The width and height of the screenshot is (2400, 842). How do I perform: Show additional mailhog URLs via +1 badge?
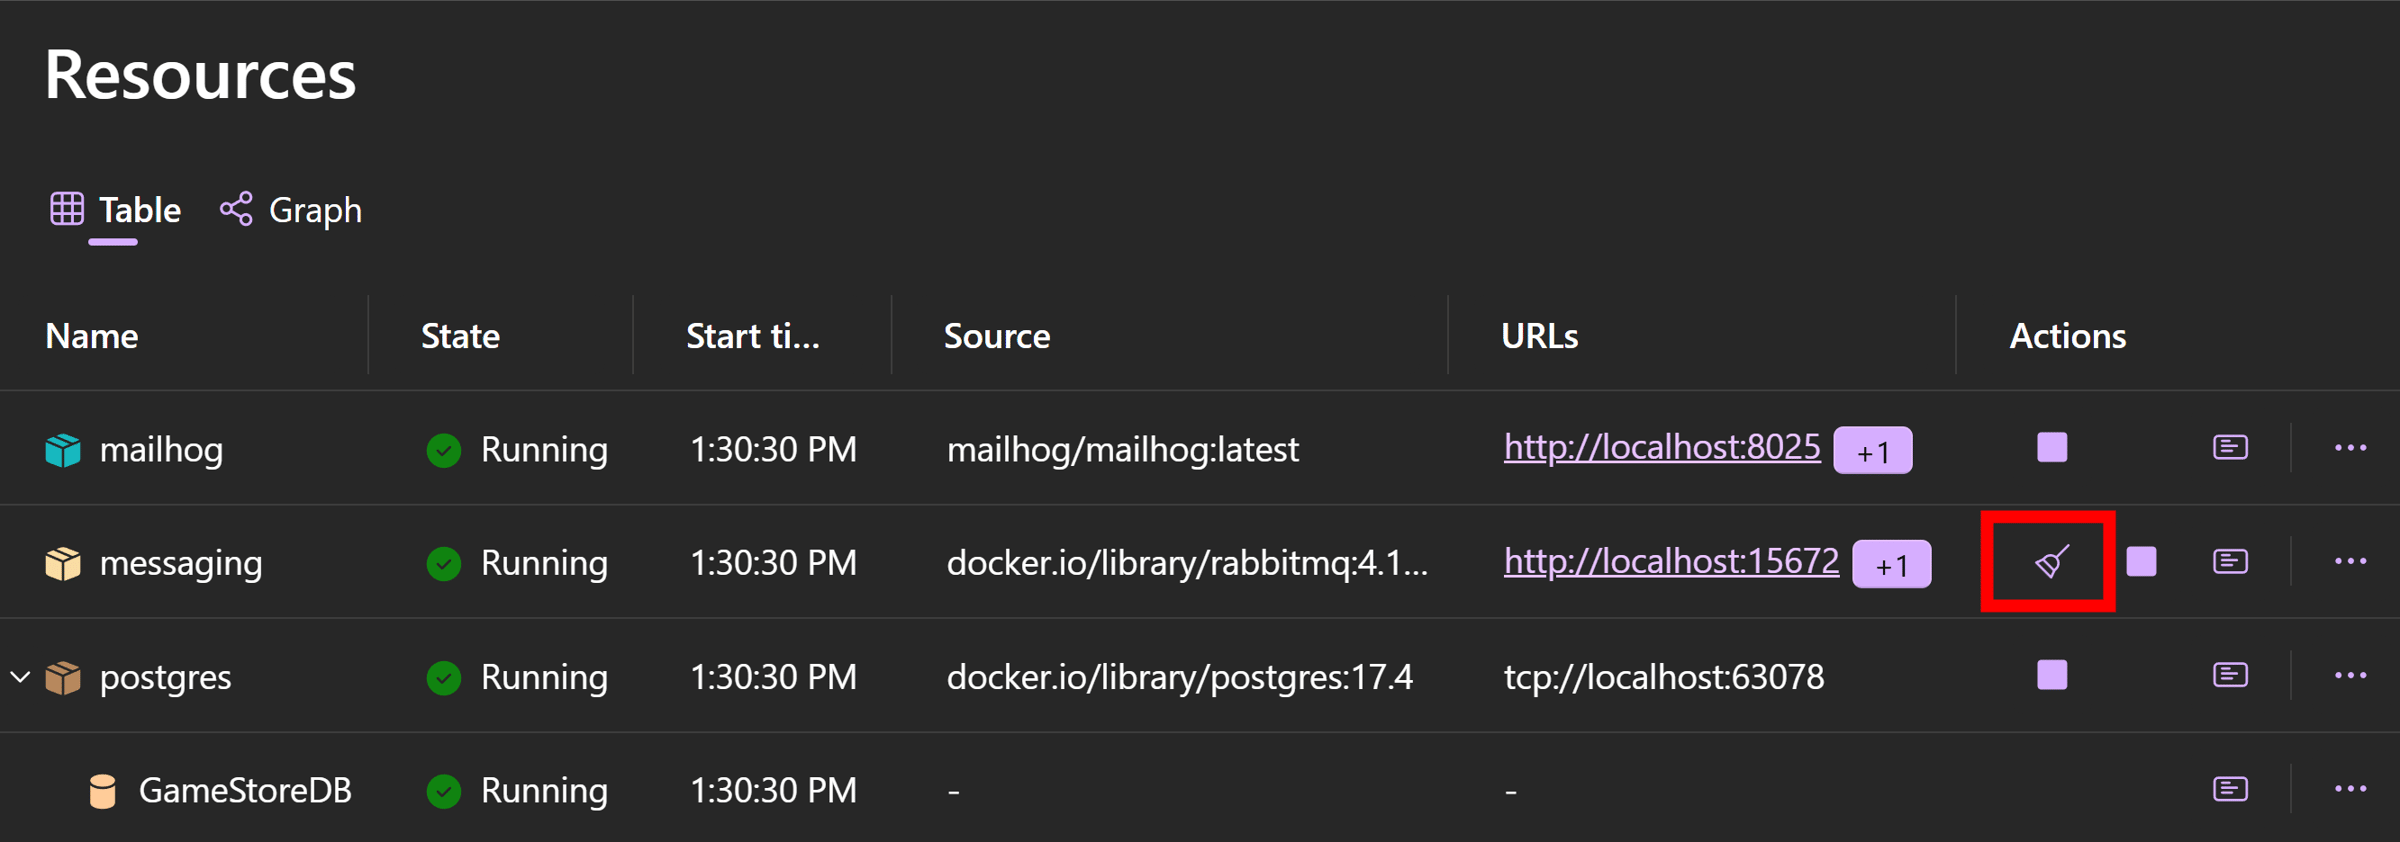[1873, 451]
